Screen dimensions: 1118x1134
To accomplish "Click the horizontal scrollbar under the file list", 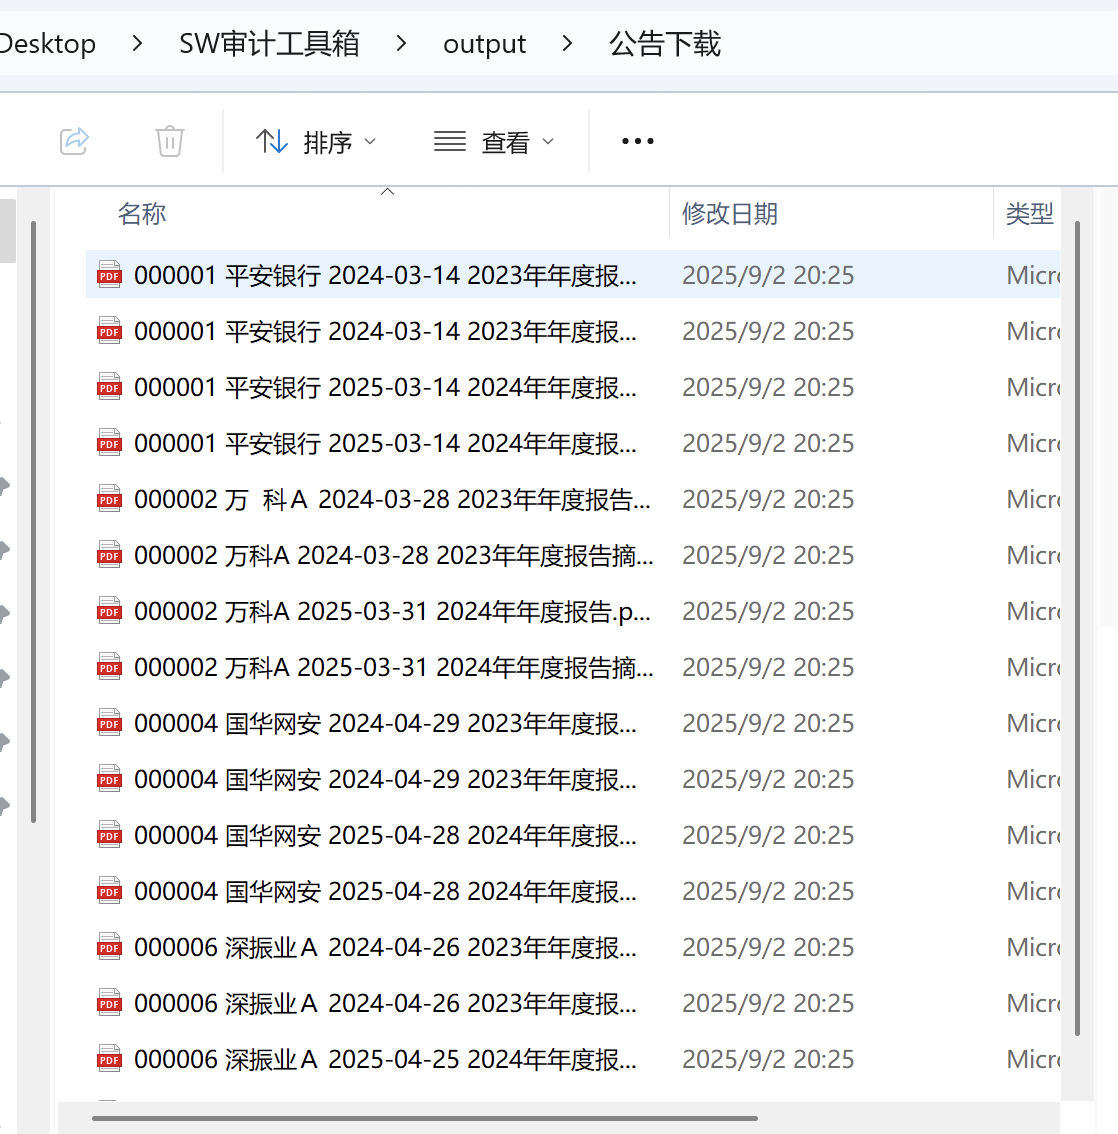I will (x=425, y=1118).
